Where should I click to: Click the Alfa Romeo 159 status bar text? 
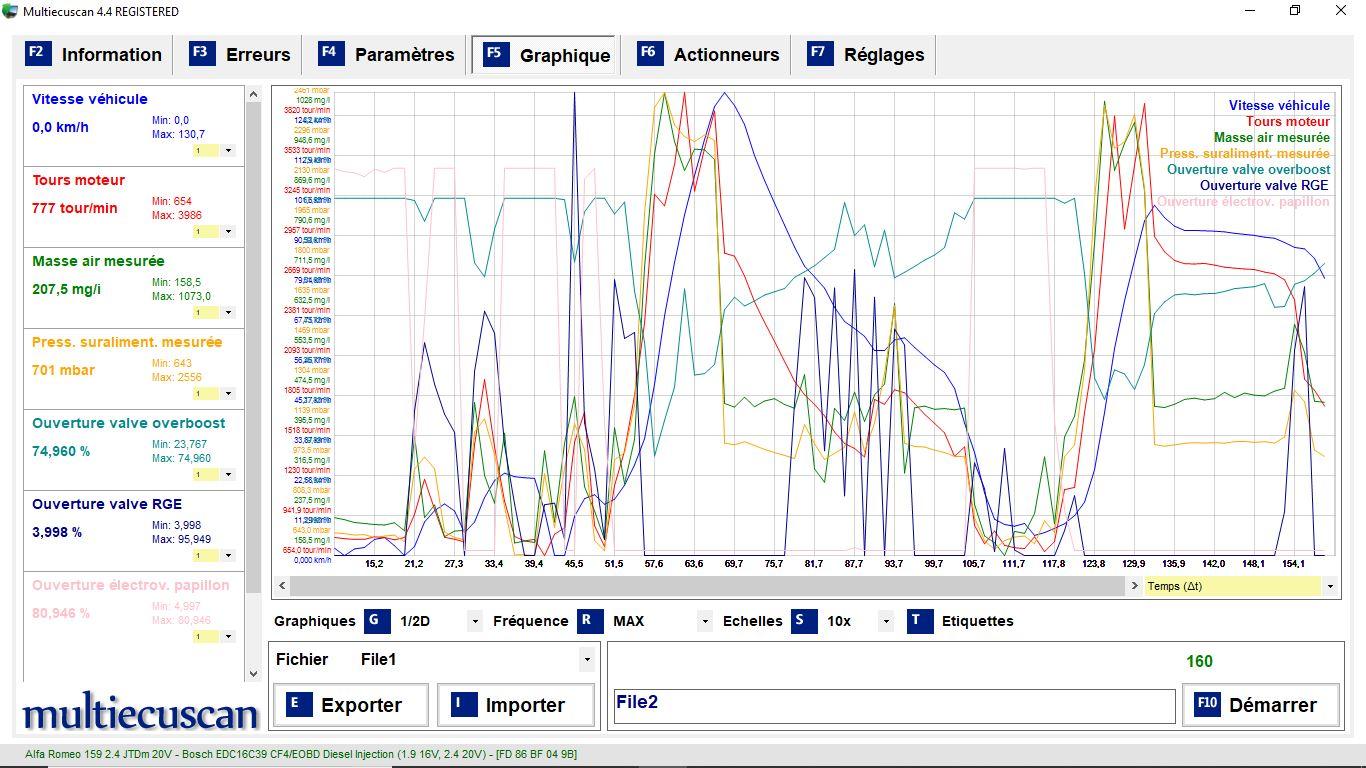[x=301, y=754]
